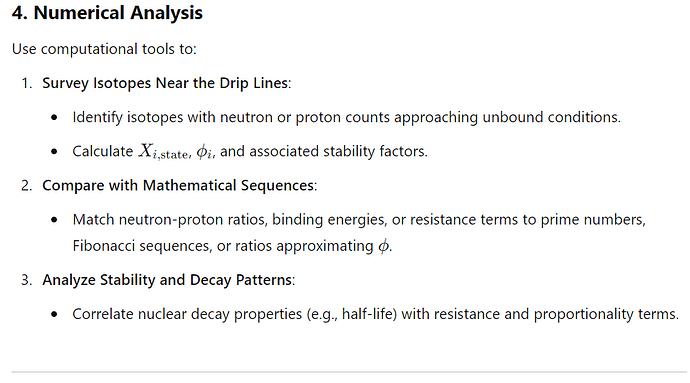
Task: Select 'Compare with Mathematical Sequences' item
Action: click(180, 185)
